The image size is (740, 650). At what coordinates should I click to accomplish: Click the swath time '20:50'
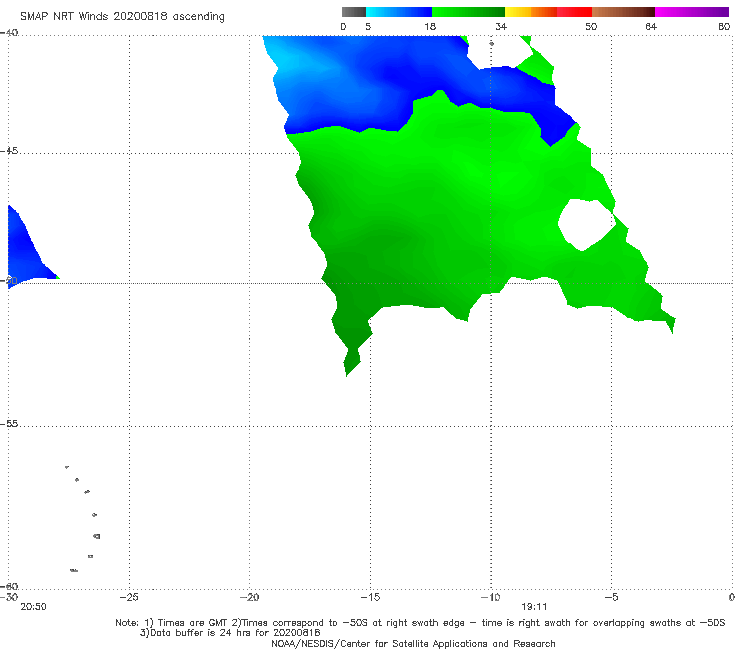coord(34,607)
